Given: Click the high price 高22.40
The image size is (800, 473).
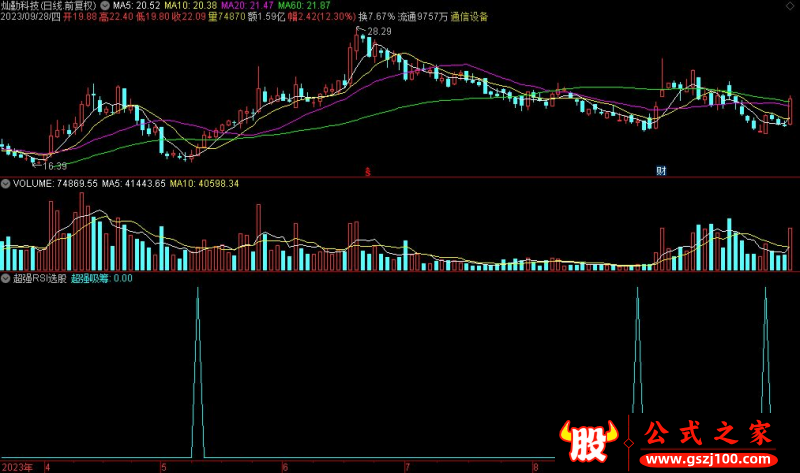Looking at the screenshot, I should (116, 17).
